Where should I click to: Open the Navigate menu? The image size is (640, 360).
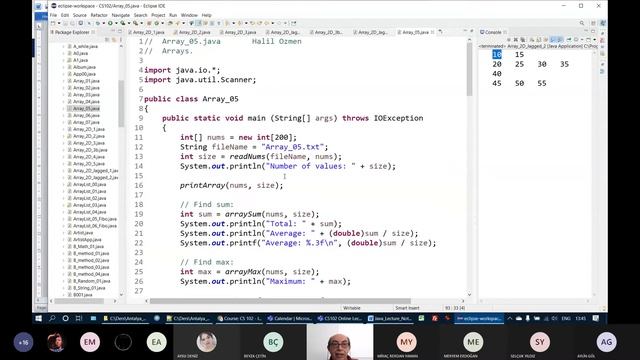point(120,15)
